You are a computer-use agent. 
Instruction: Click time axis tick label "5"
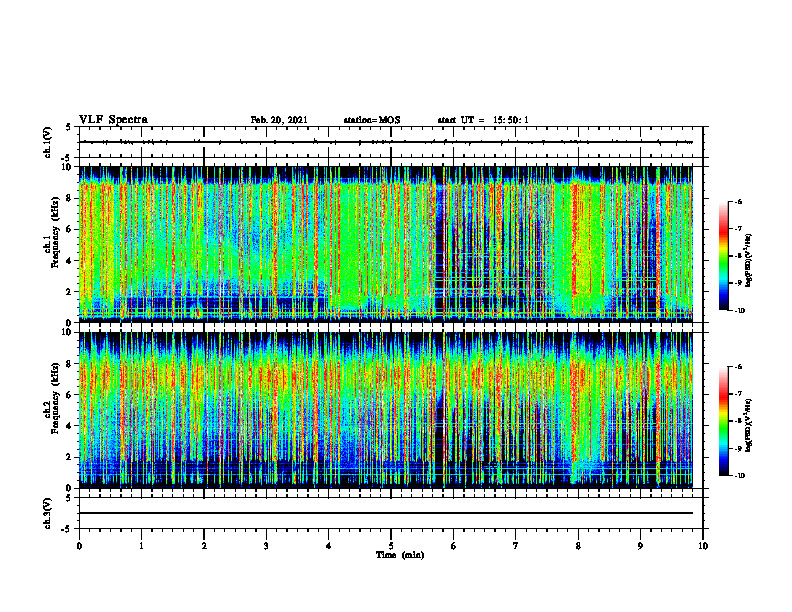pyautogui.click(x=391, y=546)
